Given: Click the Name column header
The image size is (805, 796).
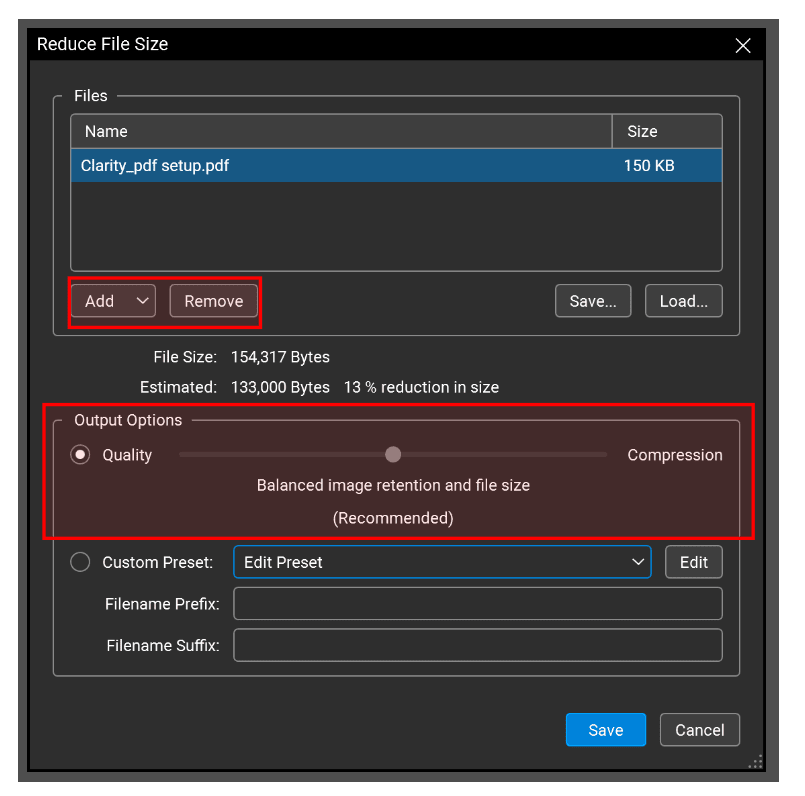Looking at the screenshot, I should coord(341,131).
